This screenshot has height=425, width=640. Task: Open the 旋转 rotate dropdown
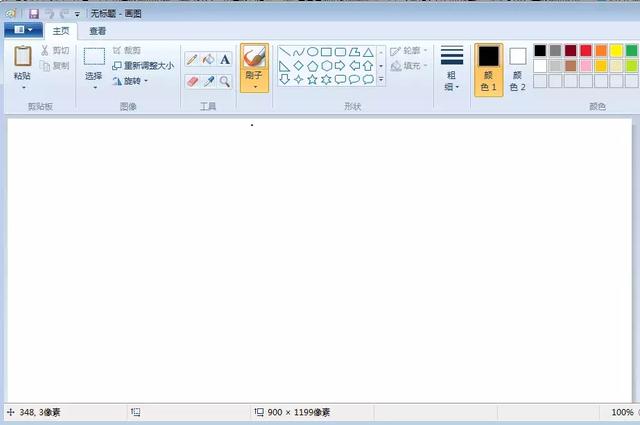131,81
